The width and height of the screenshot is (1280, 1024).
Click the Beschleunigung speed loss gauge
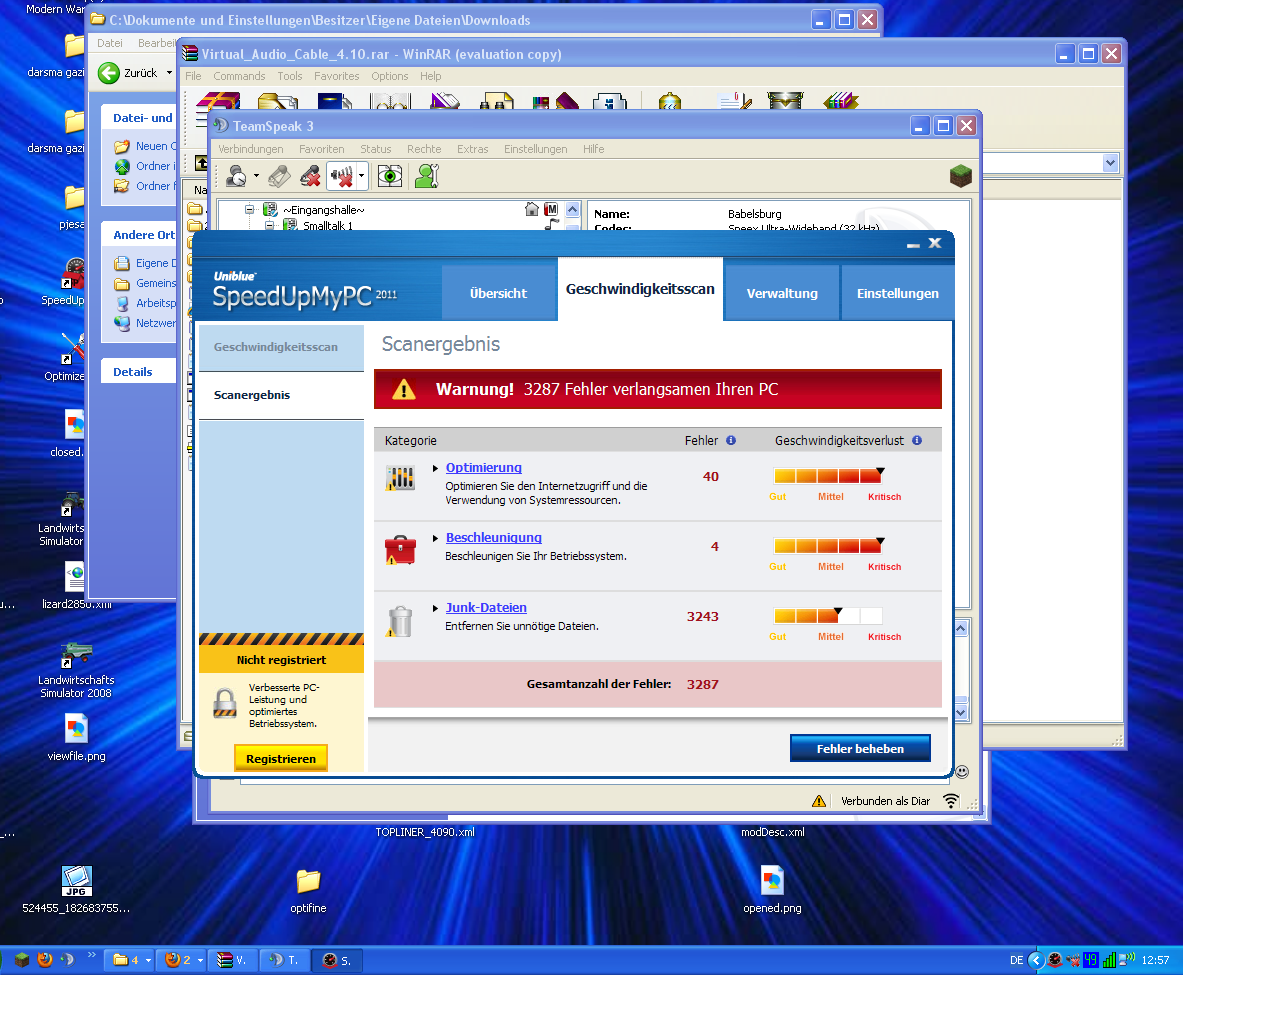[828, 546]
